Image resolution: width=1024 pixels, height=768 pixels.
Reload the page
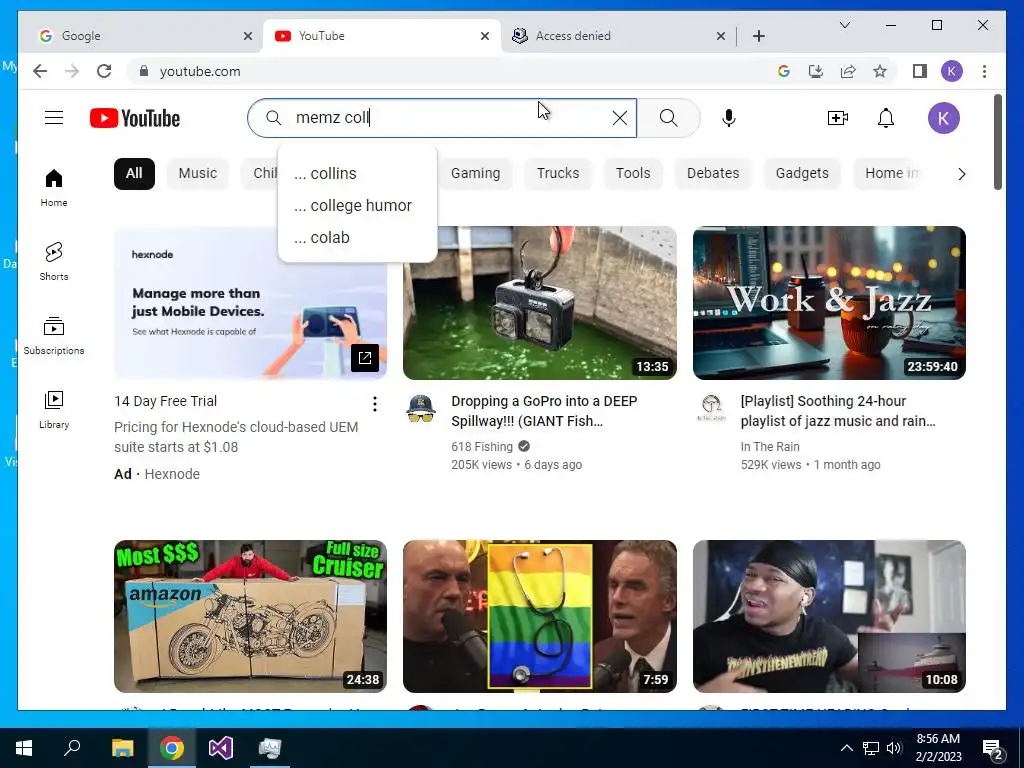[x=104, y=71]
